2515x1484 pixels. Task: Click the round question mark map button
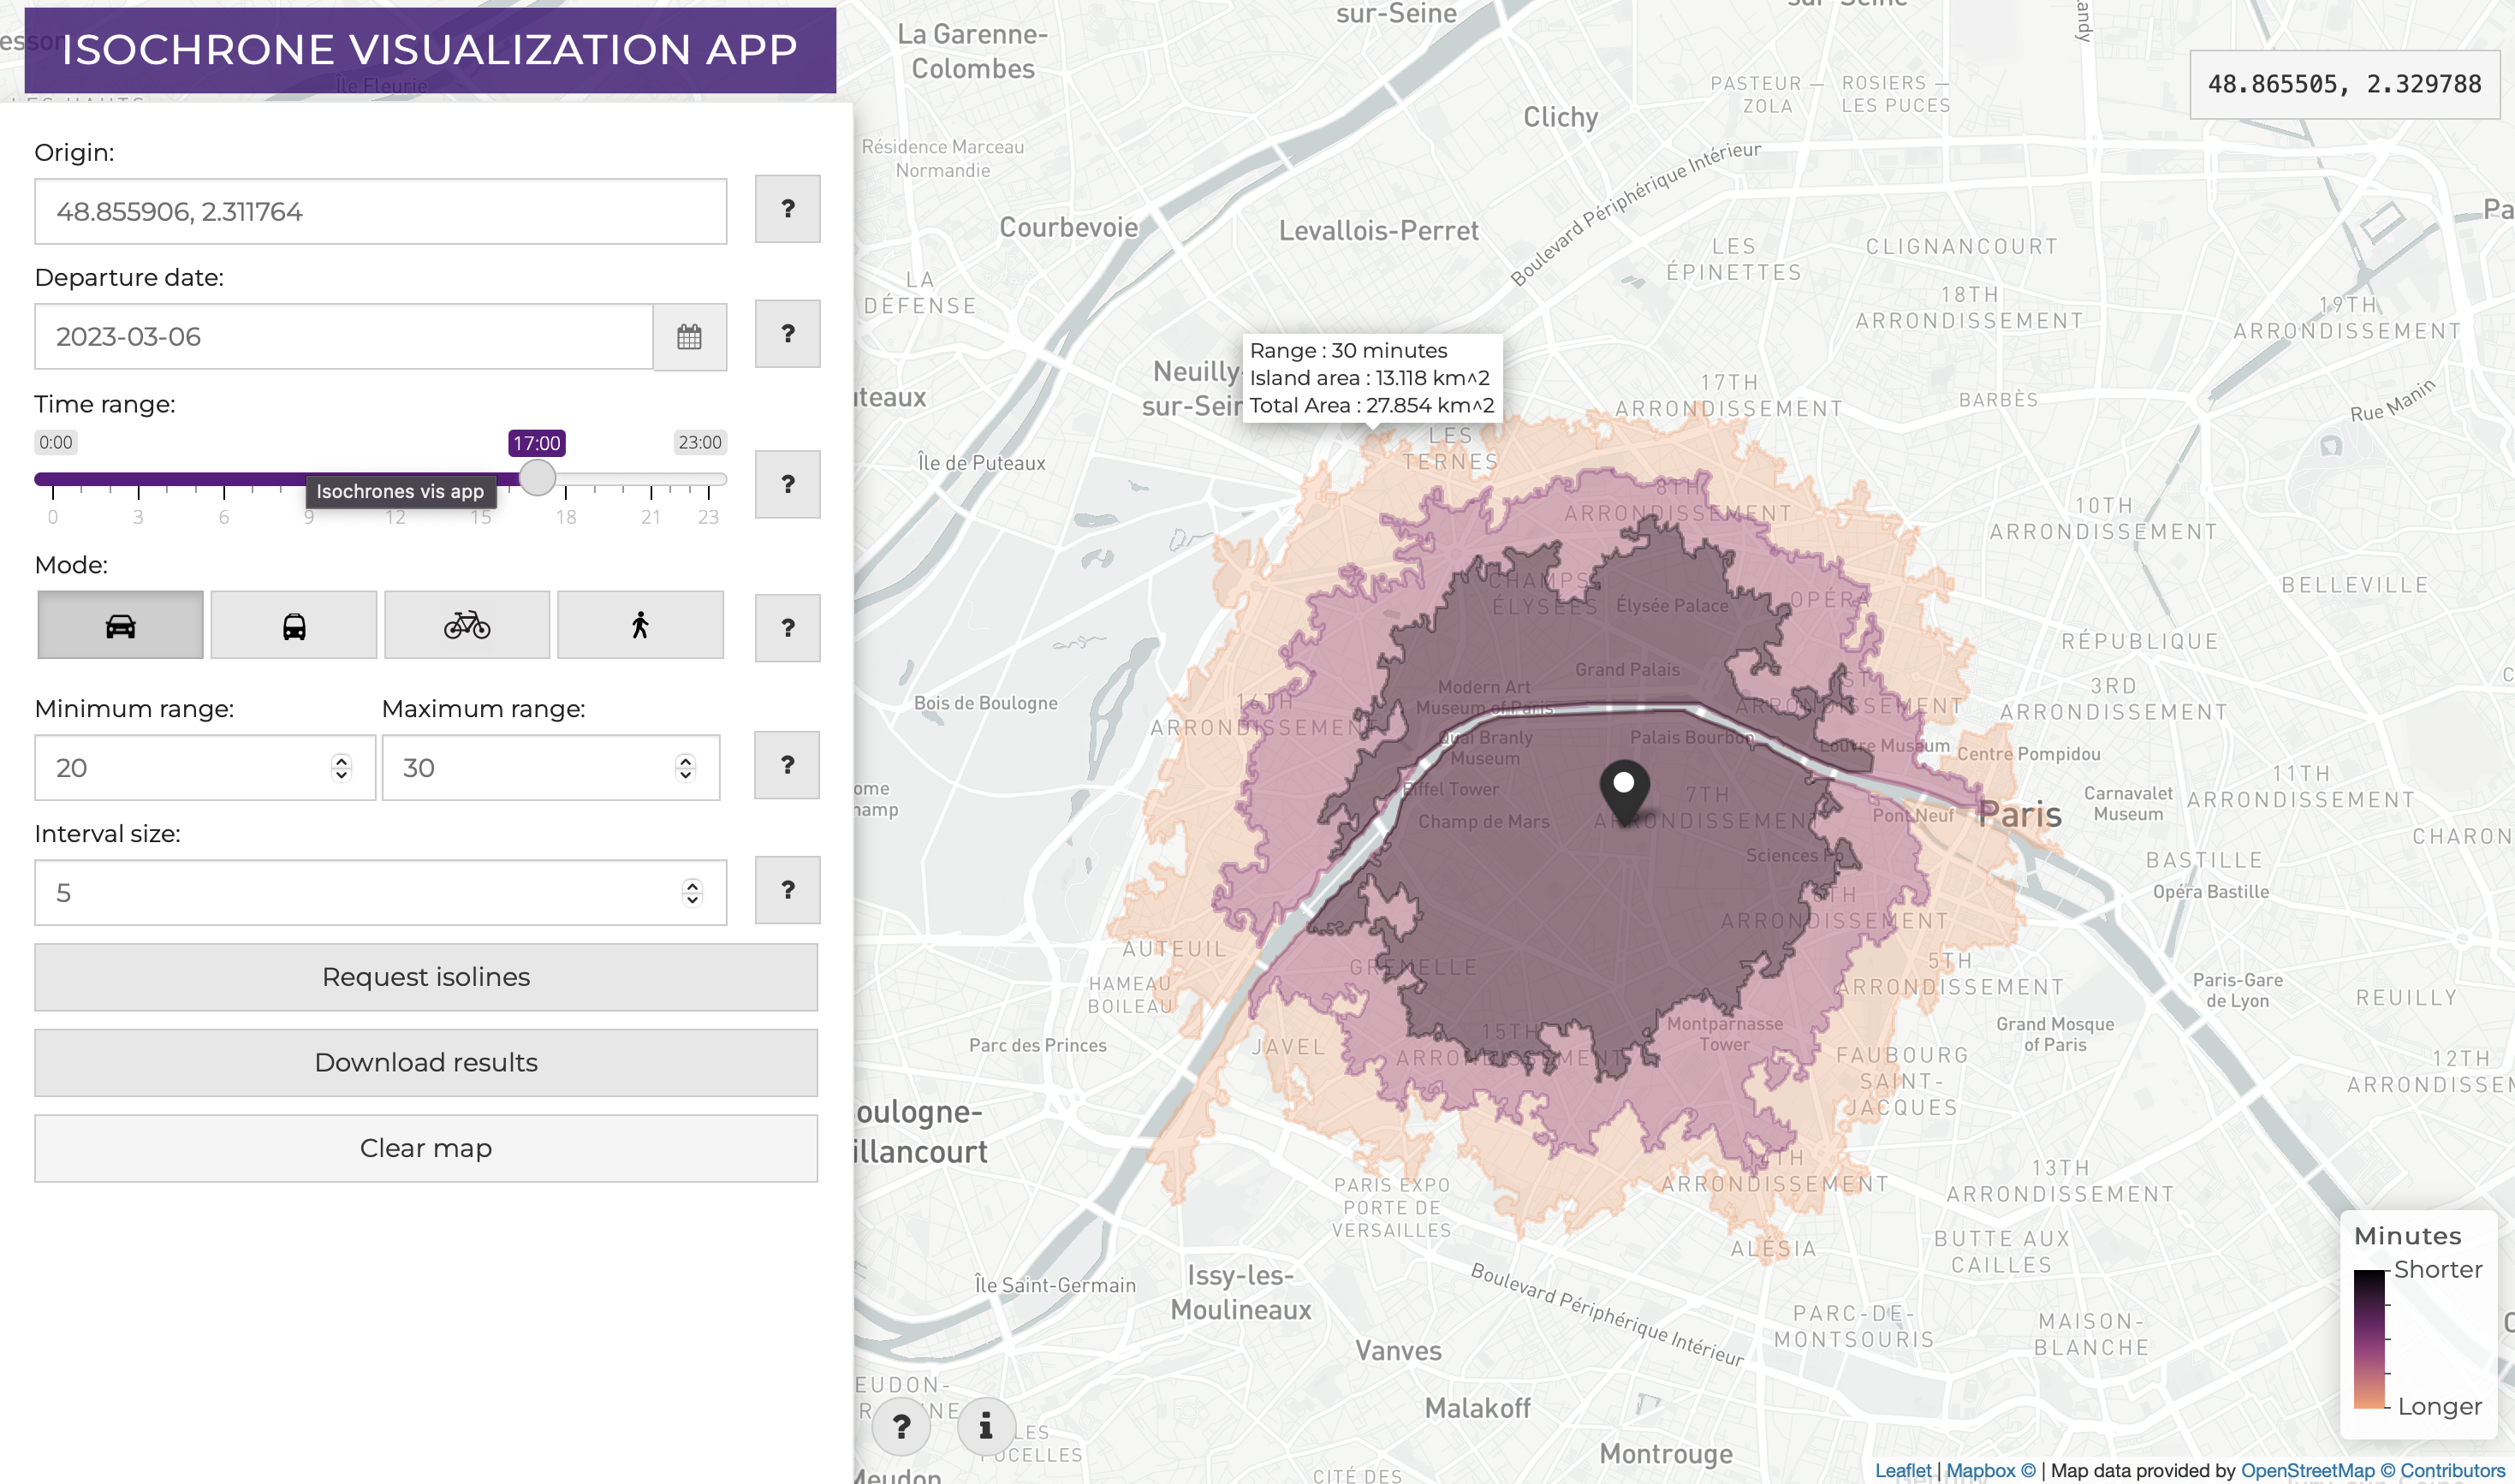[x=901, y=1426]
